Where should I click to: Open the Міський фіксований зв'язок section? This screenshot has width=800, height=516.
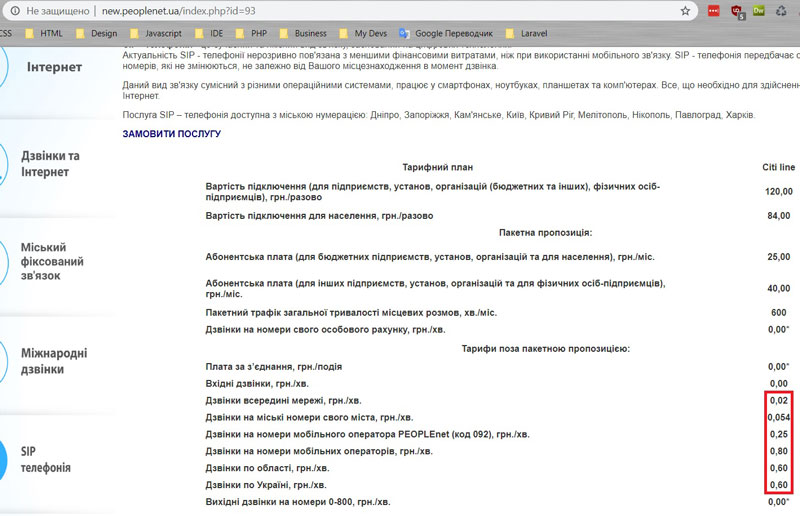(x=52, y=261)
